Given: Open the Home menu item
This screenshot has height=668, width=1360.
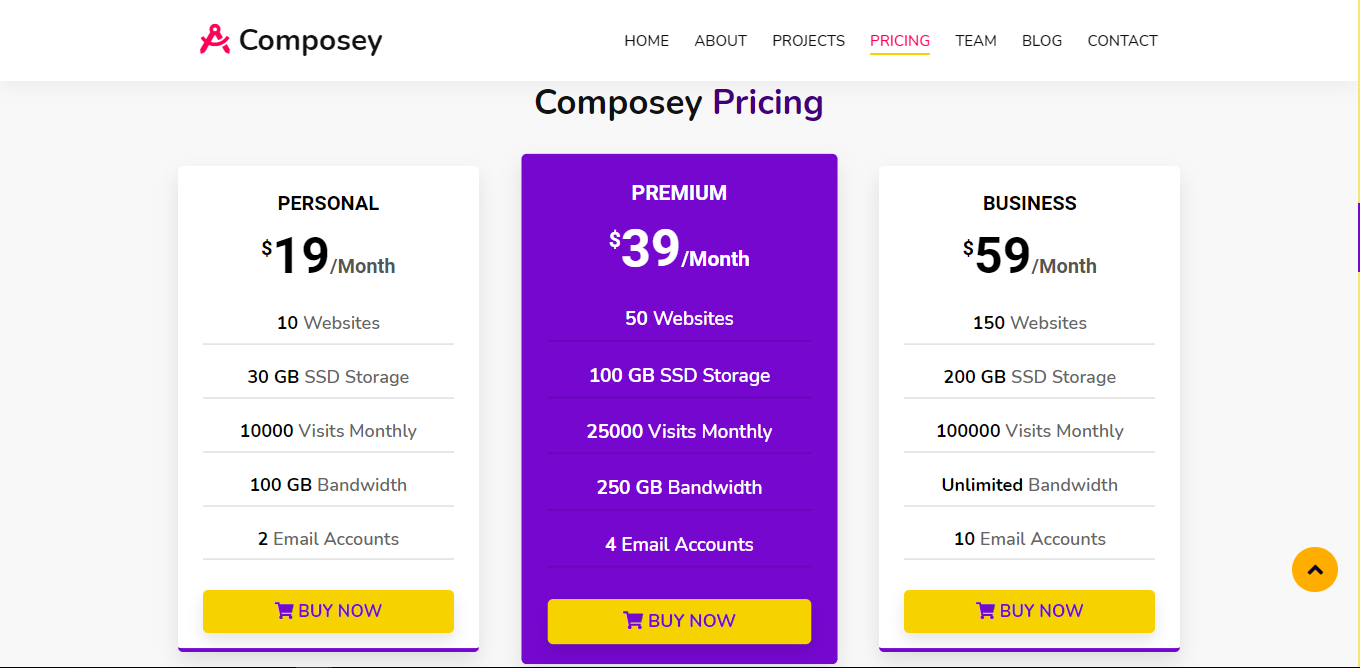Looking at the screenshot, I should click(646, 41).
